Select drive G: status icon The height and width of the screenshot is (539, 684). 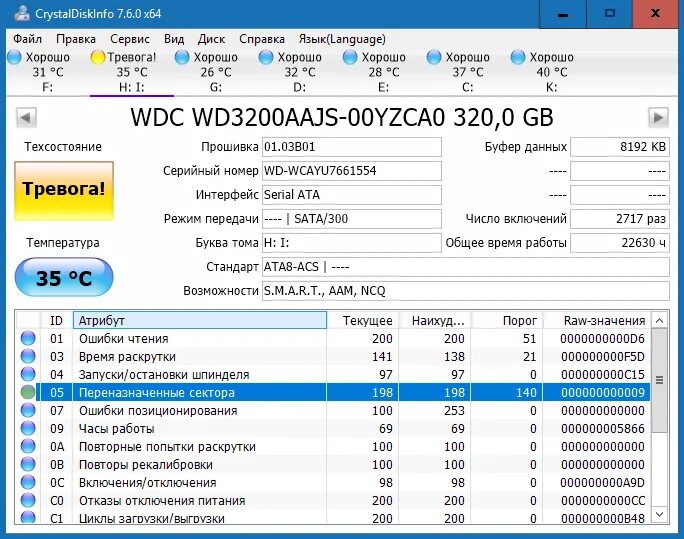pyautogui.click(x=181, y=57)
